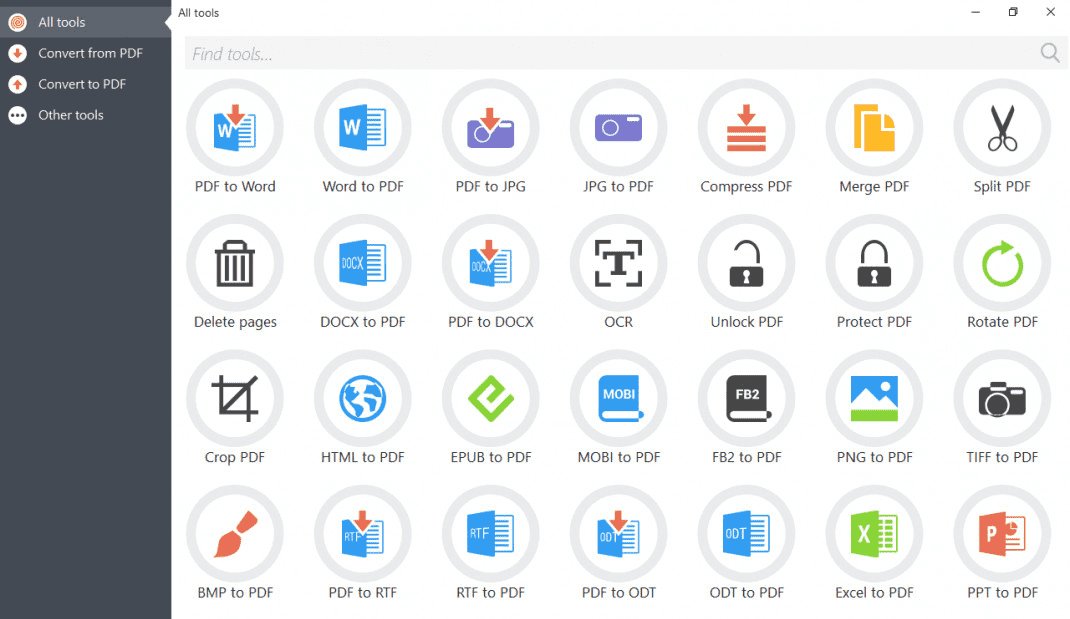Select the EPUB to PDF tool
Screen dimensions: 1070x619
point(491,399)
